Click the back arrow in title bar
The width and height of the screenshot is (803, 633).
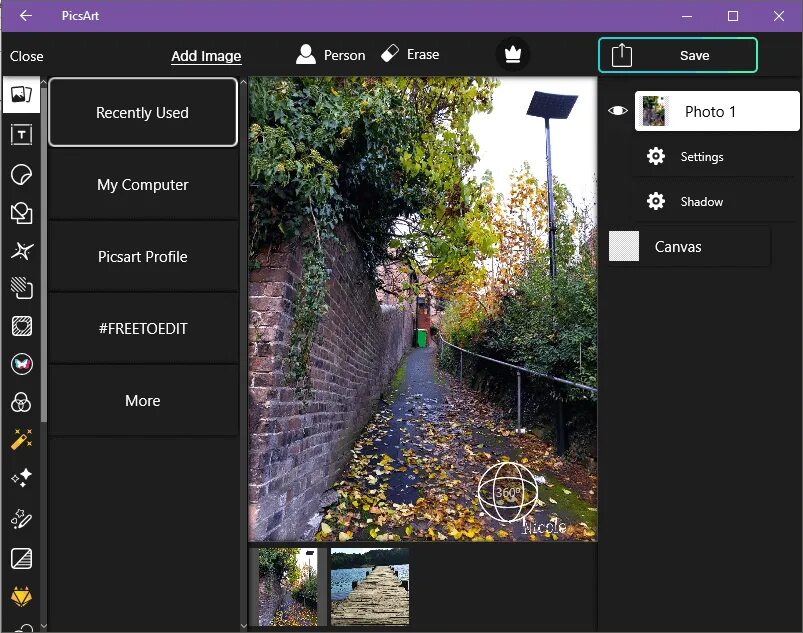[26, 16]
